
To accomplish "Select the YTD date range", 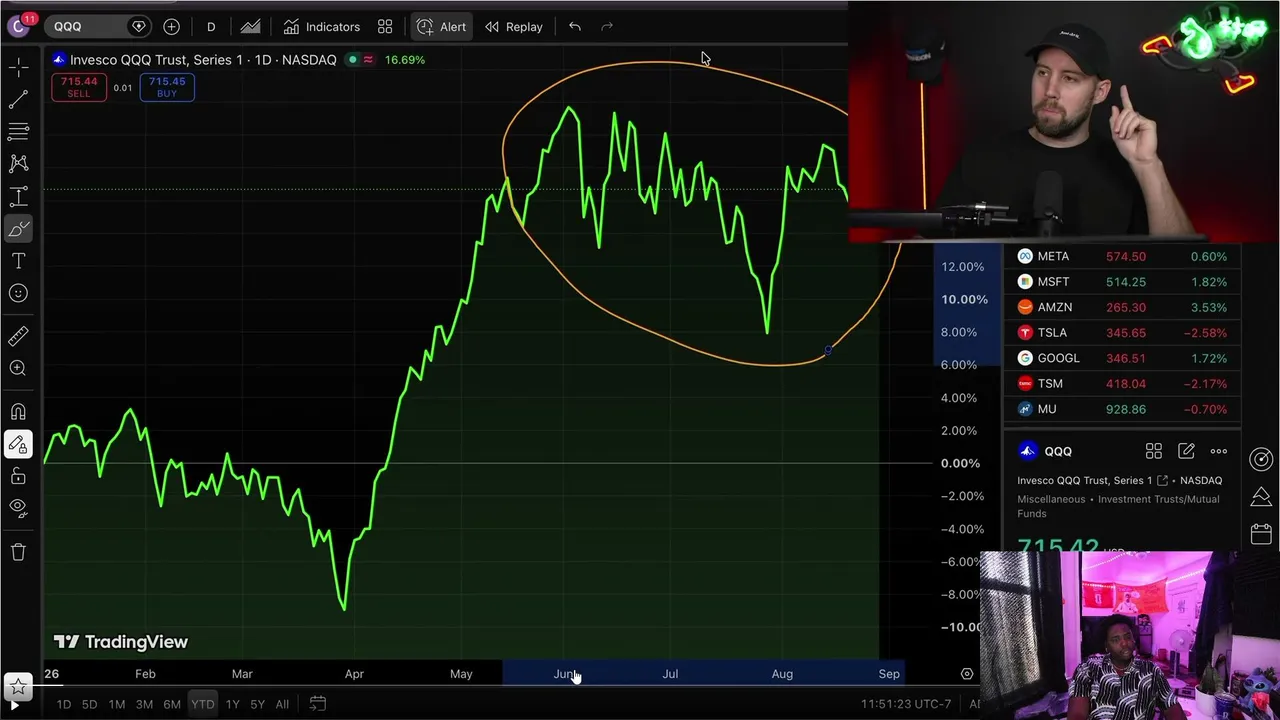I will 203,704.
